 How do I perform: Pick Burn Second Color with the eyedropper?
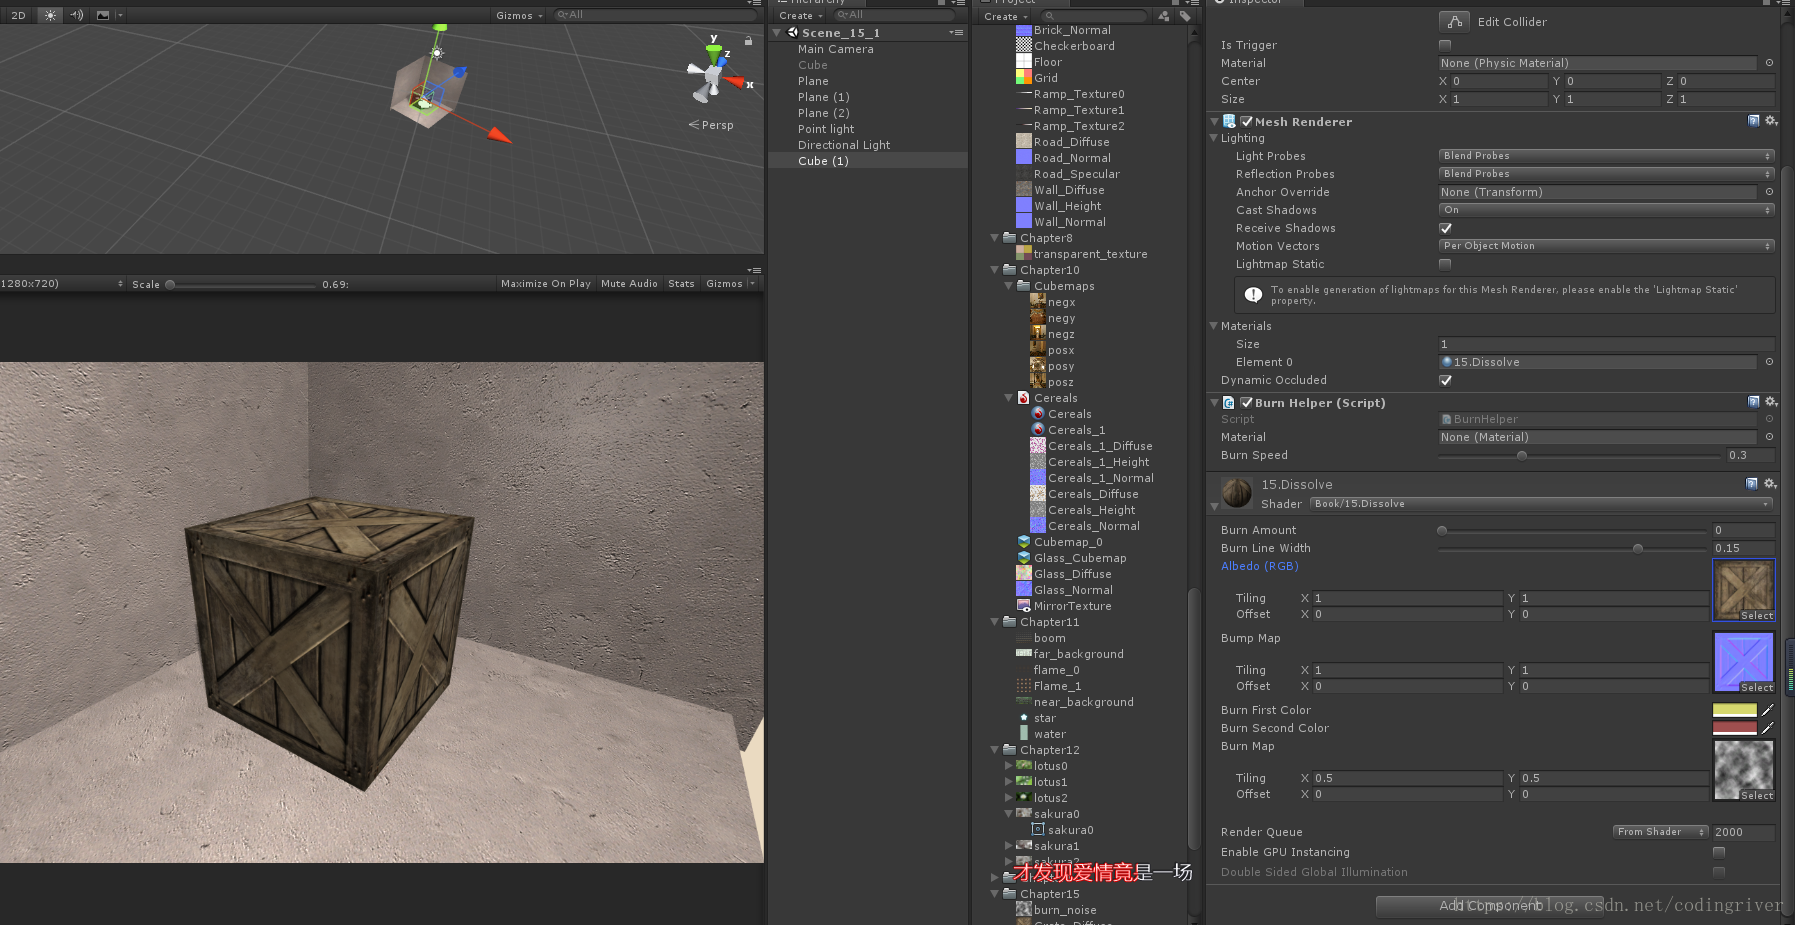point(1767,728)
